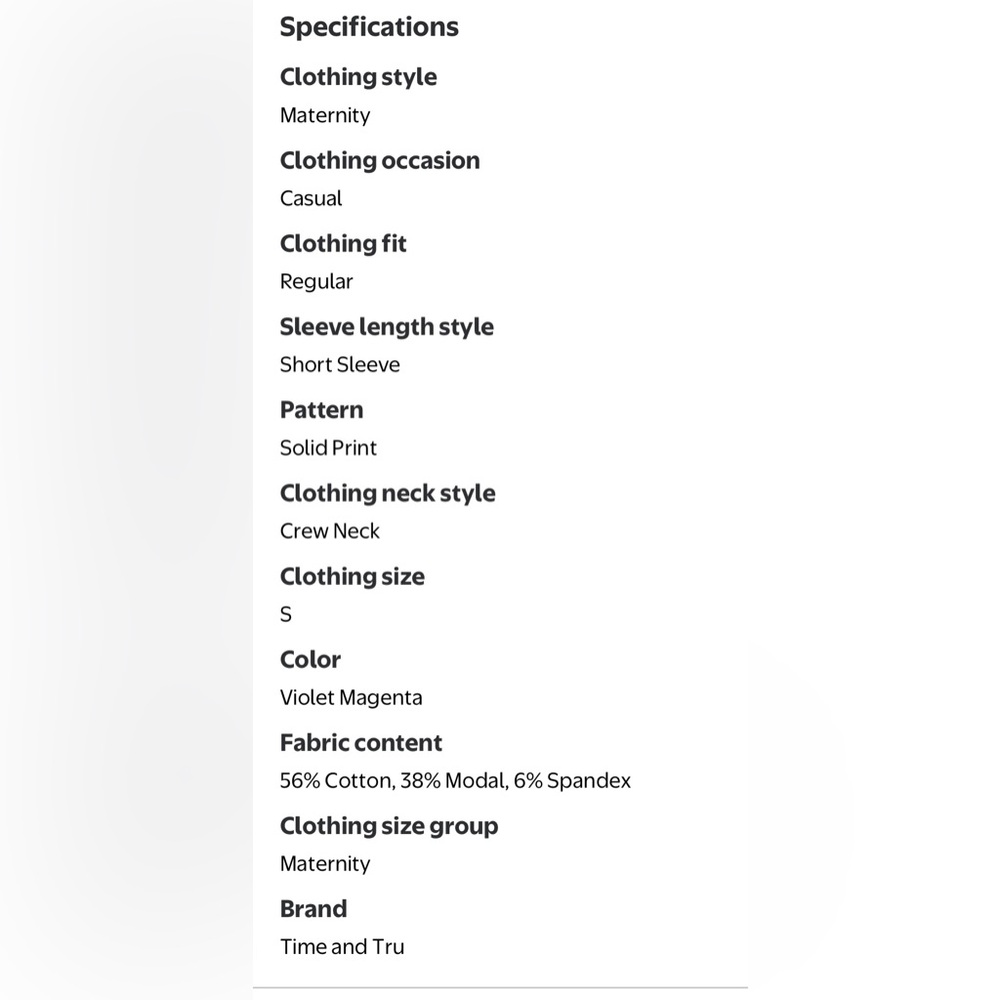Select the Pattern label

pos(321,410)
